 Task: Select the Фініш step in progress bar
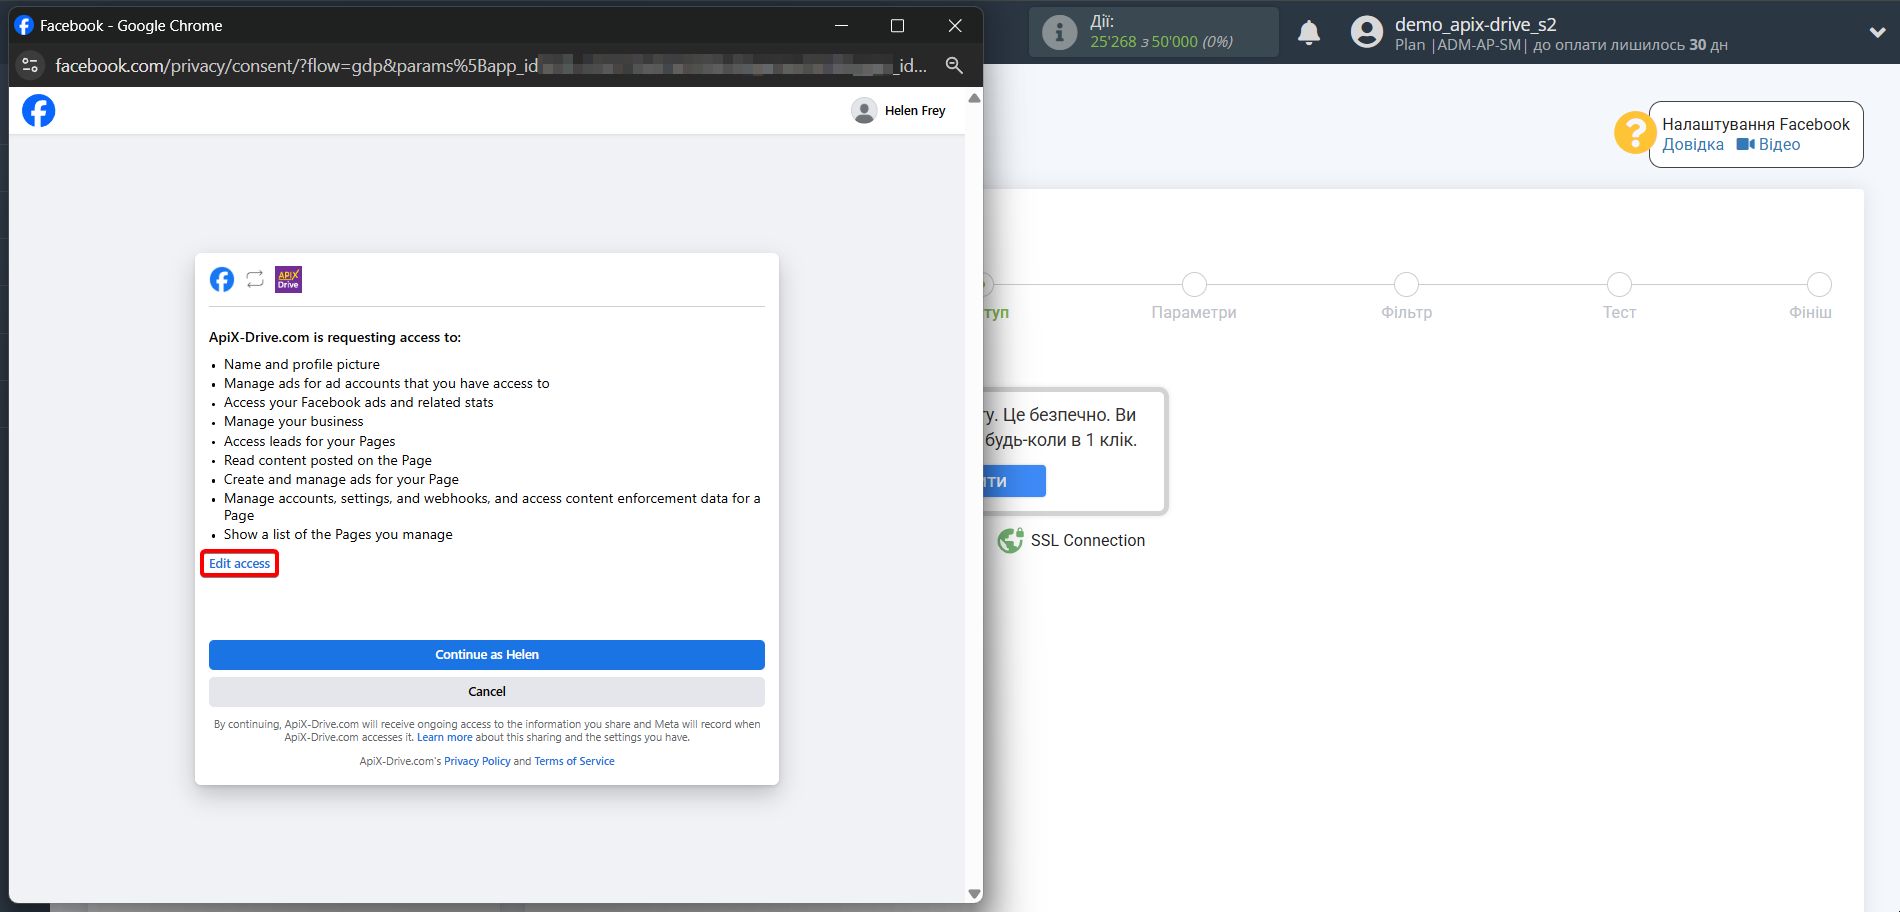click(1819, 285)
